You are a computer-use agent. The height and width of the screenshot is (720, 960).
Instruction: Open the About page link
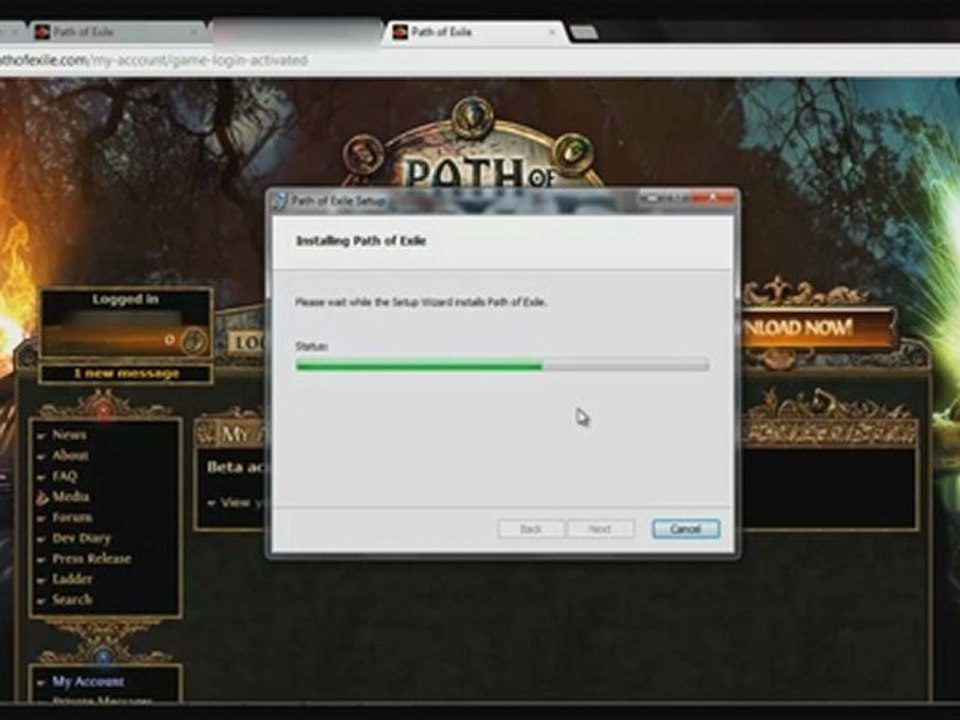click(70, 456)
